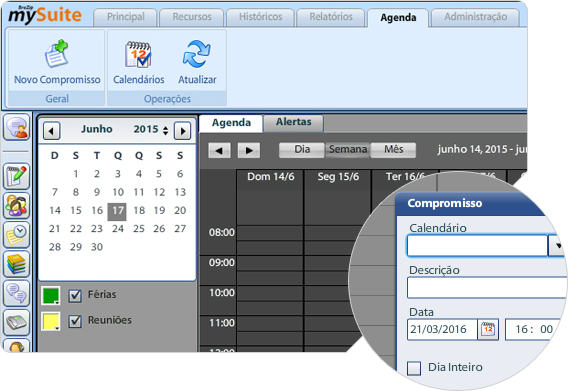This screenshot has width=568, height=391.
Task: Open the yellow Reuniões color picker
Action: point(51,321)
